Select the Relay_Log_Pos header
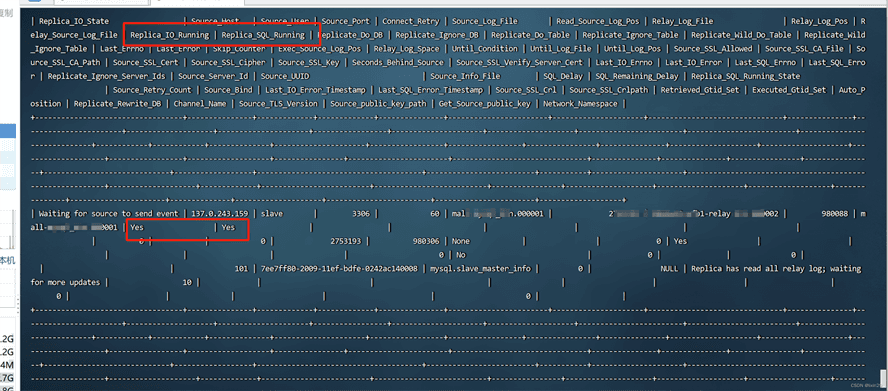The image size is (888, 391). tap(819, 21)
